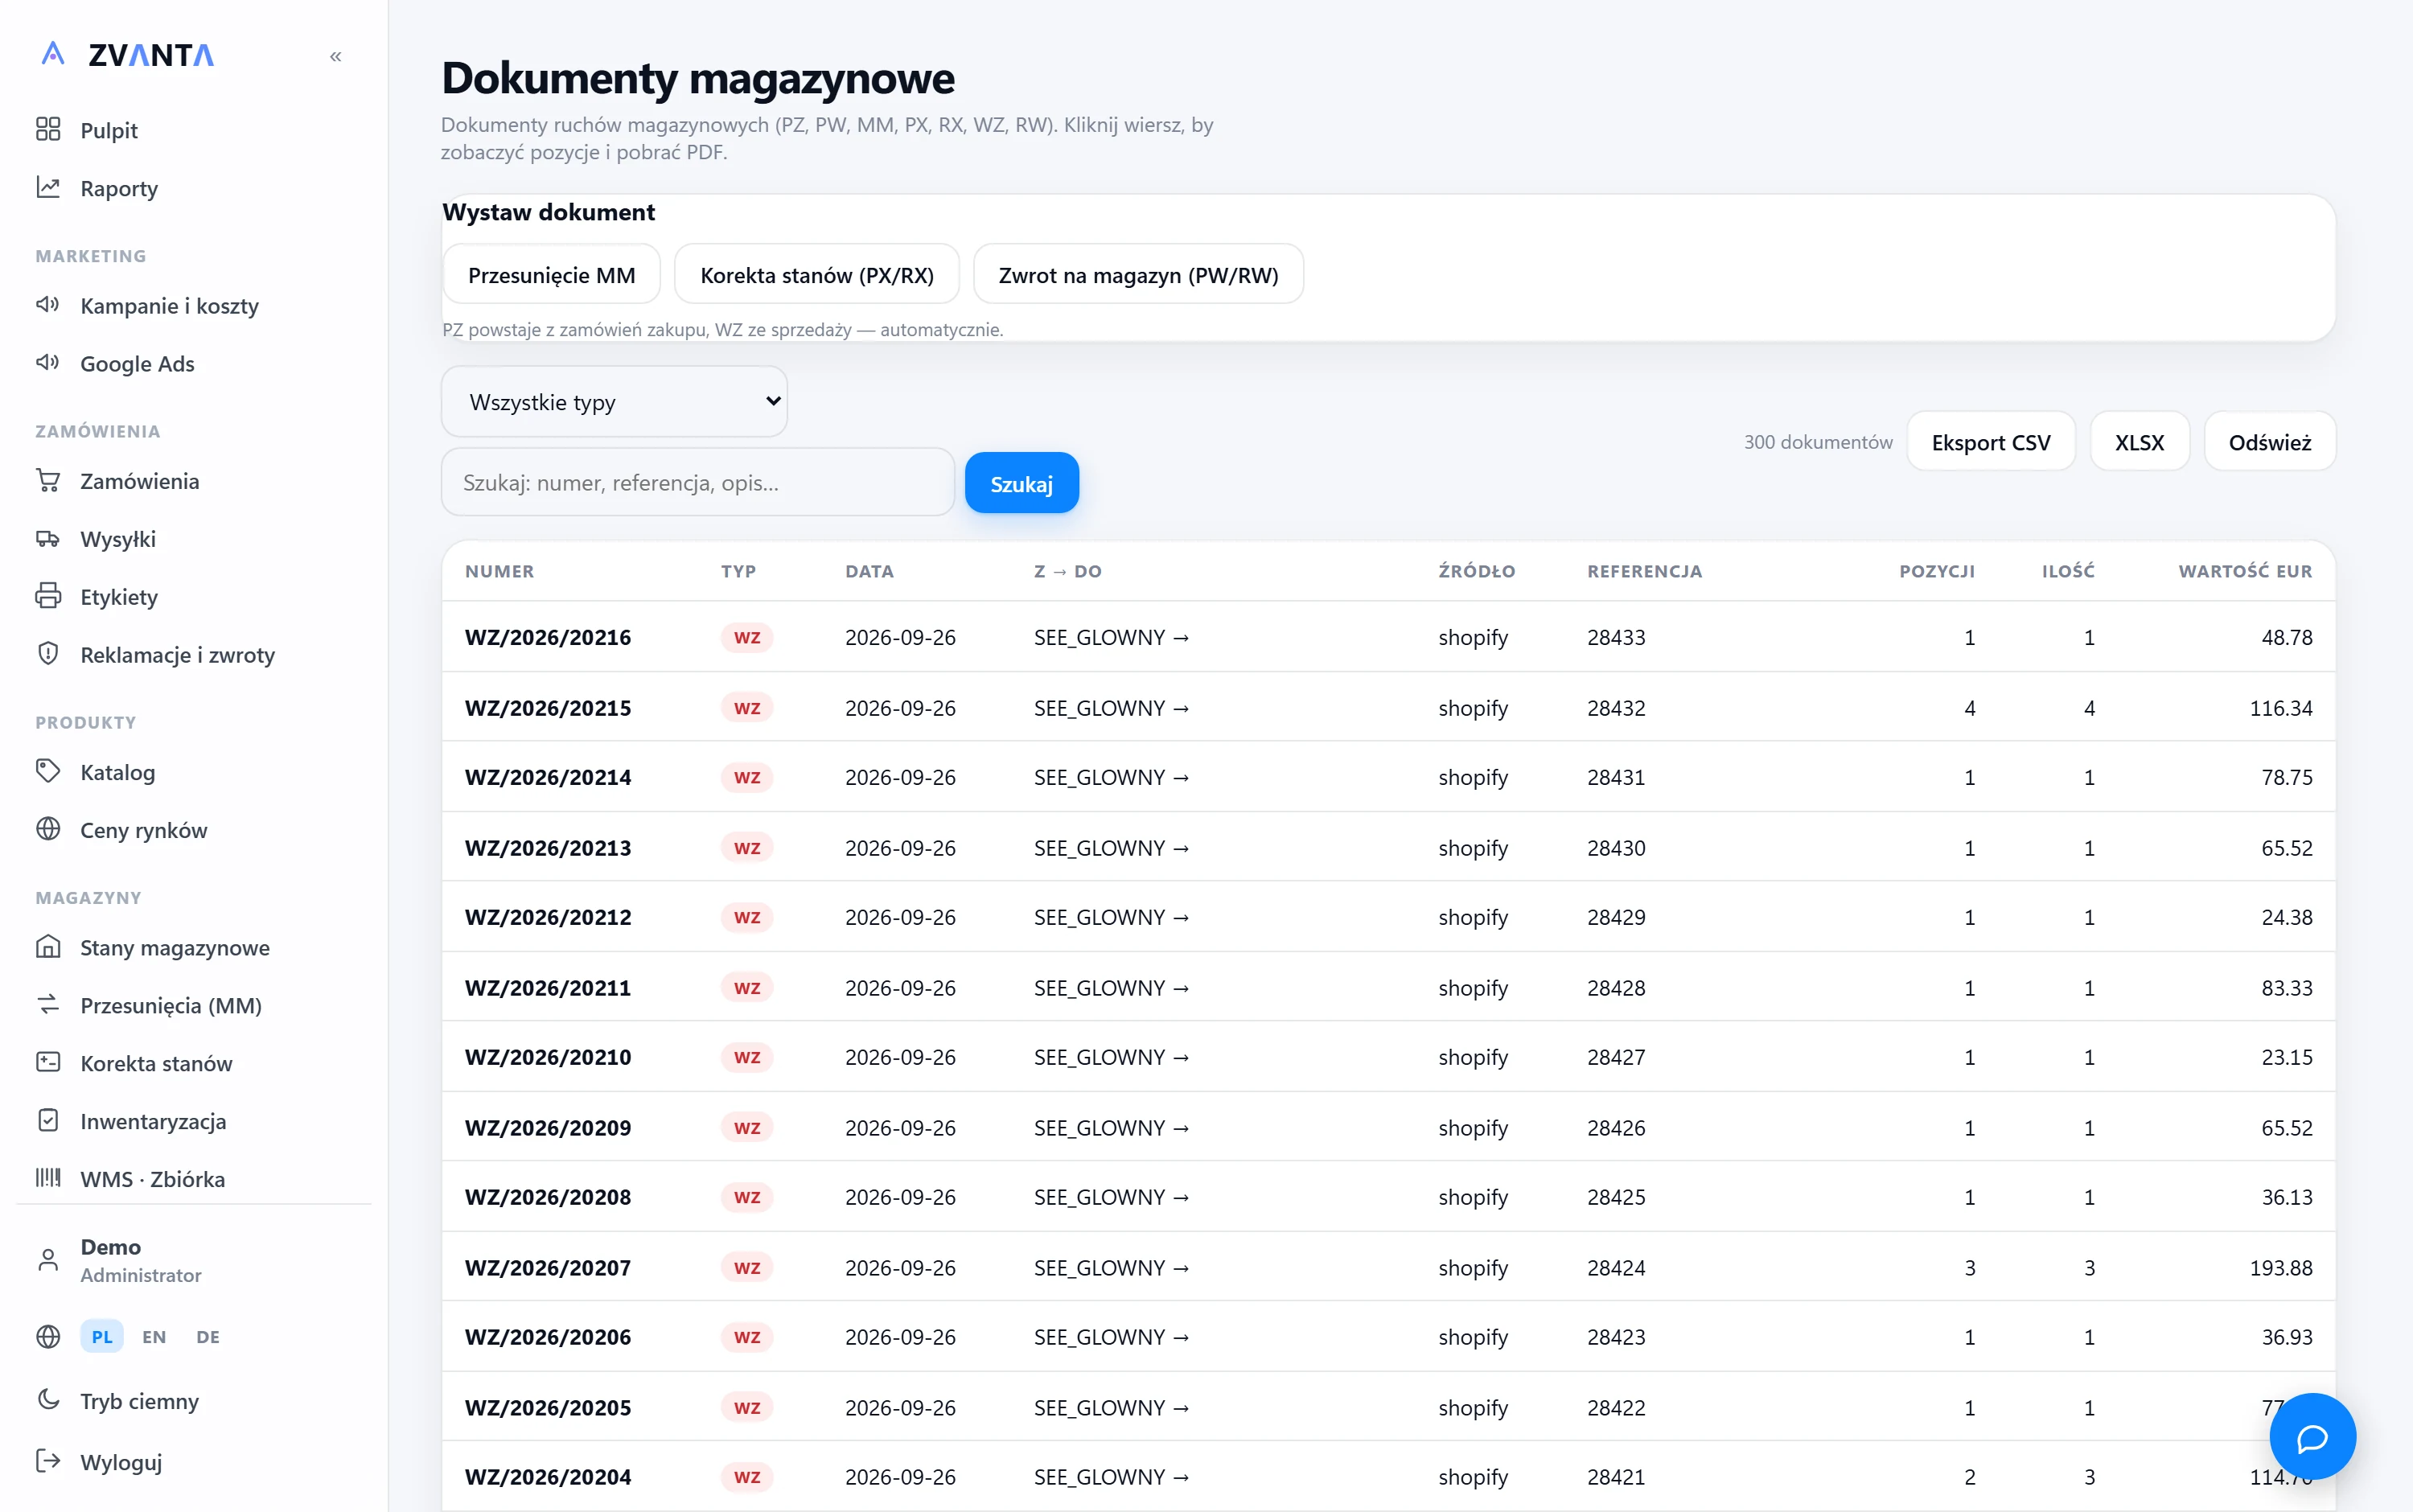Viewport: 2413px width, 1512px height.
Task: Click the Przesunięcia (MM) arrows icon
Action: coord(48,1005)
